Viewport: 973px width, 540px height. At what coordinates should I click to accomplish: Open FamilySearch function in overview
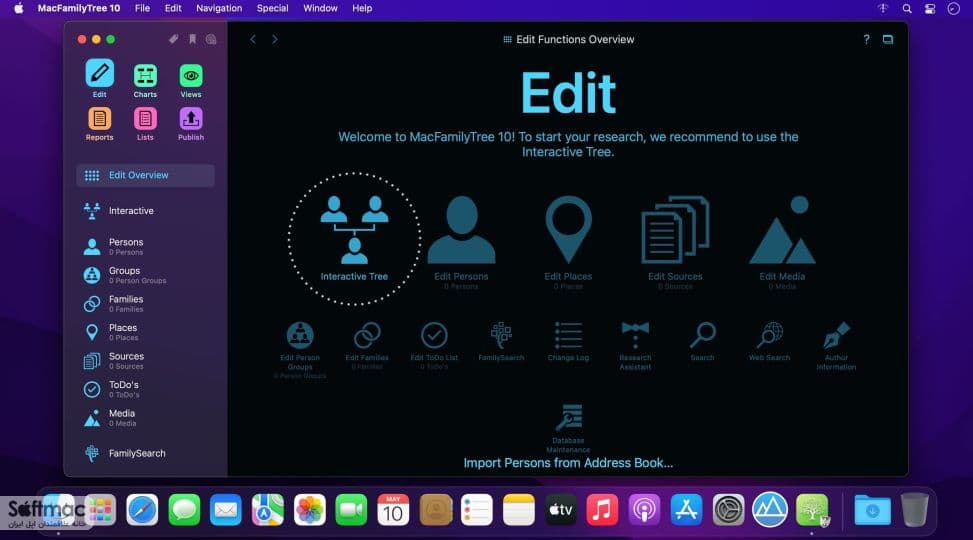501,341
